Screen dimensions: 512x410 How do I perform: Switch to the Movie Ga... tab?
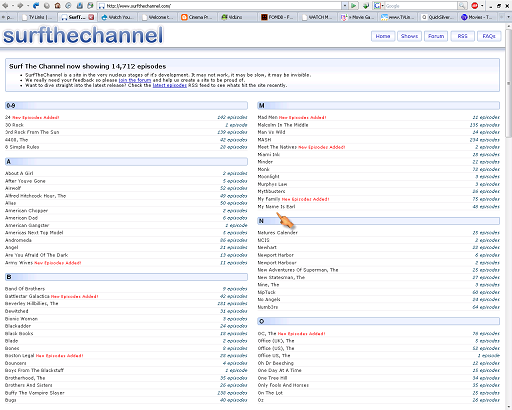pyautogui.click(x=357, y=17)
